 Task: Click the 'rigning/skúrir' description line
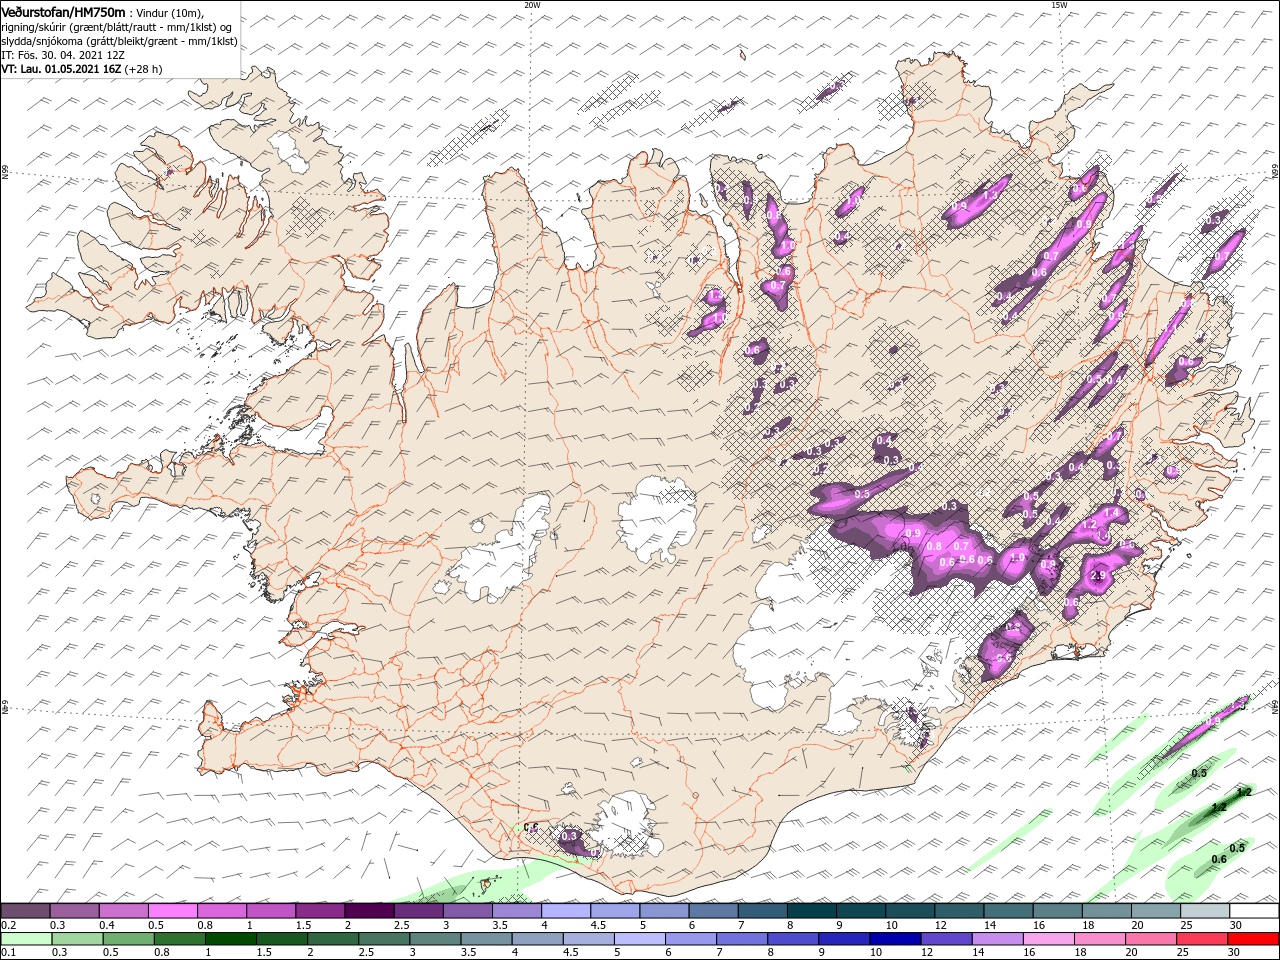(x=116, y=26)
